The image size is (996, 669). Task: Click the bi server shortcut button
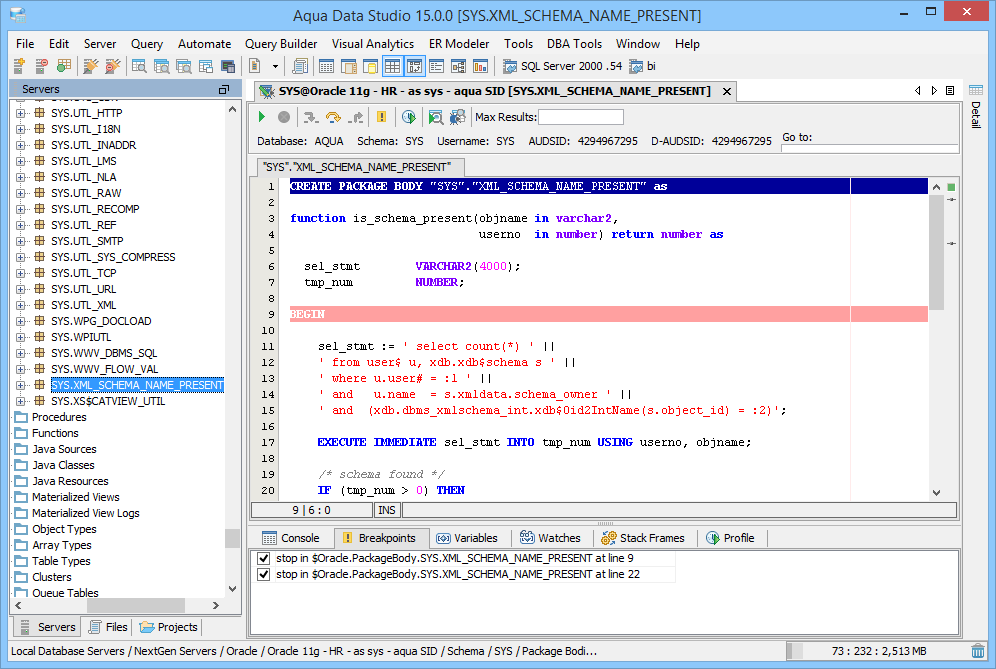pyautogui.click(x=642, y=66)
